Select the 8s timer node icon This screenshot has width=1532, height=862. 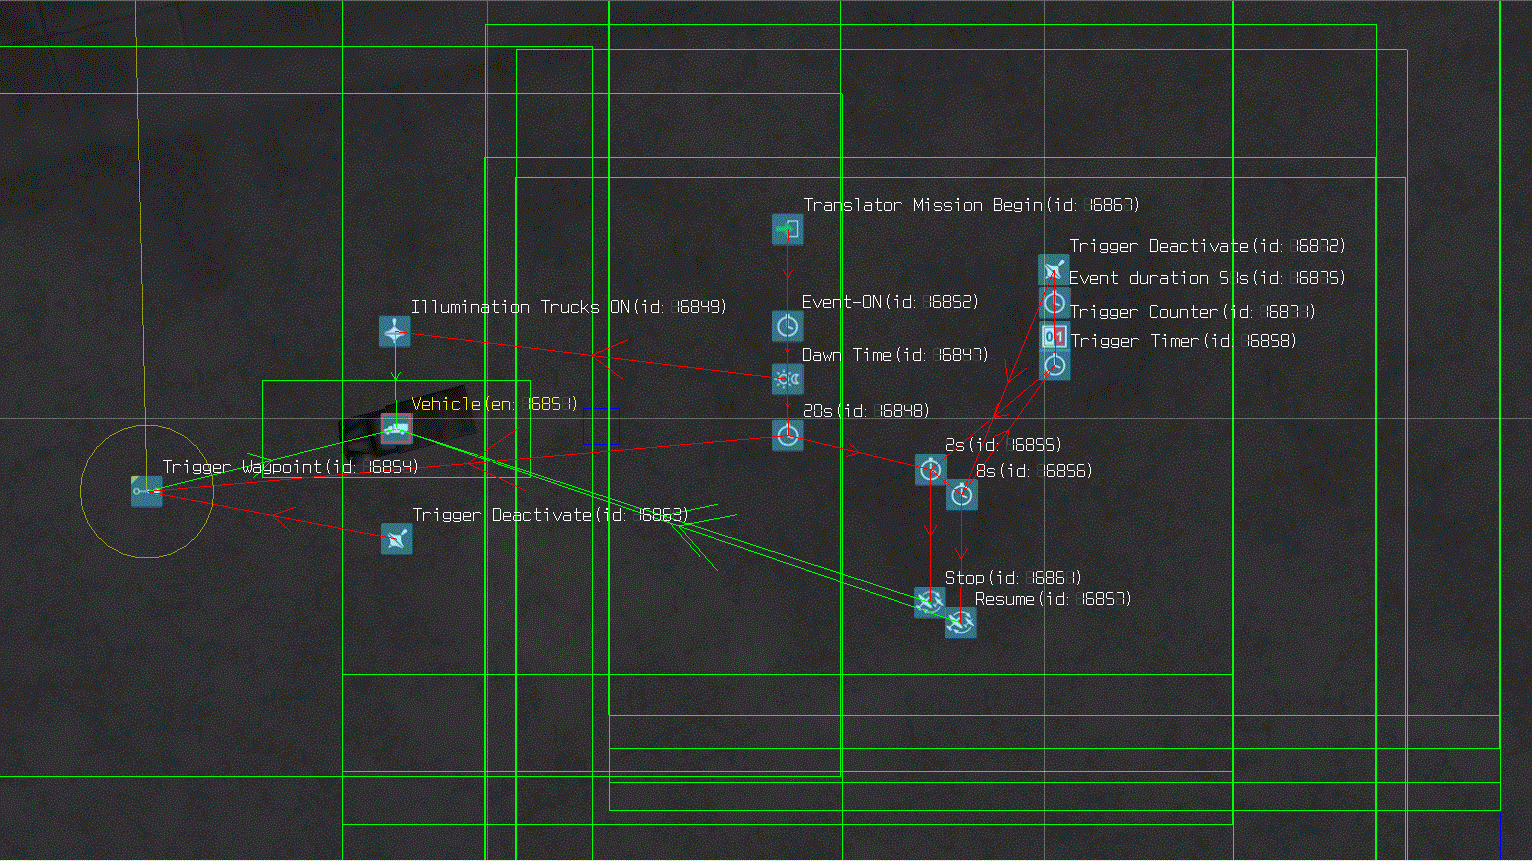[961, 494]
